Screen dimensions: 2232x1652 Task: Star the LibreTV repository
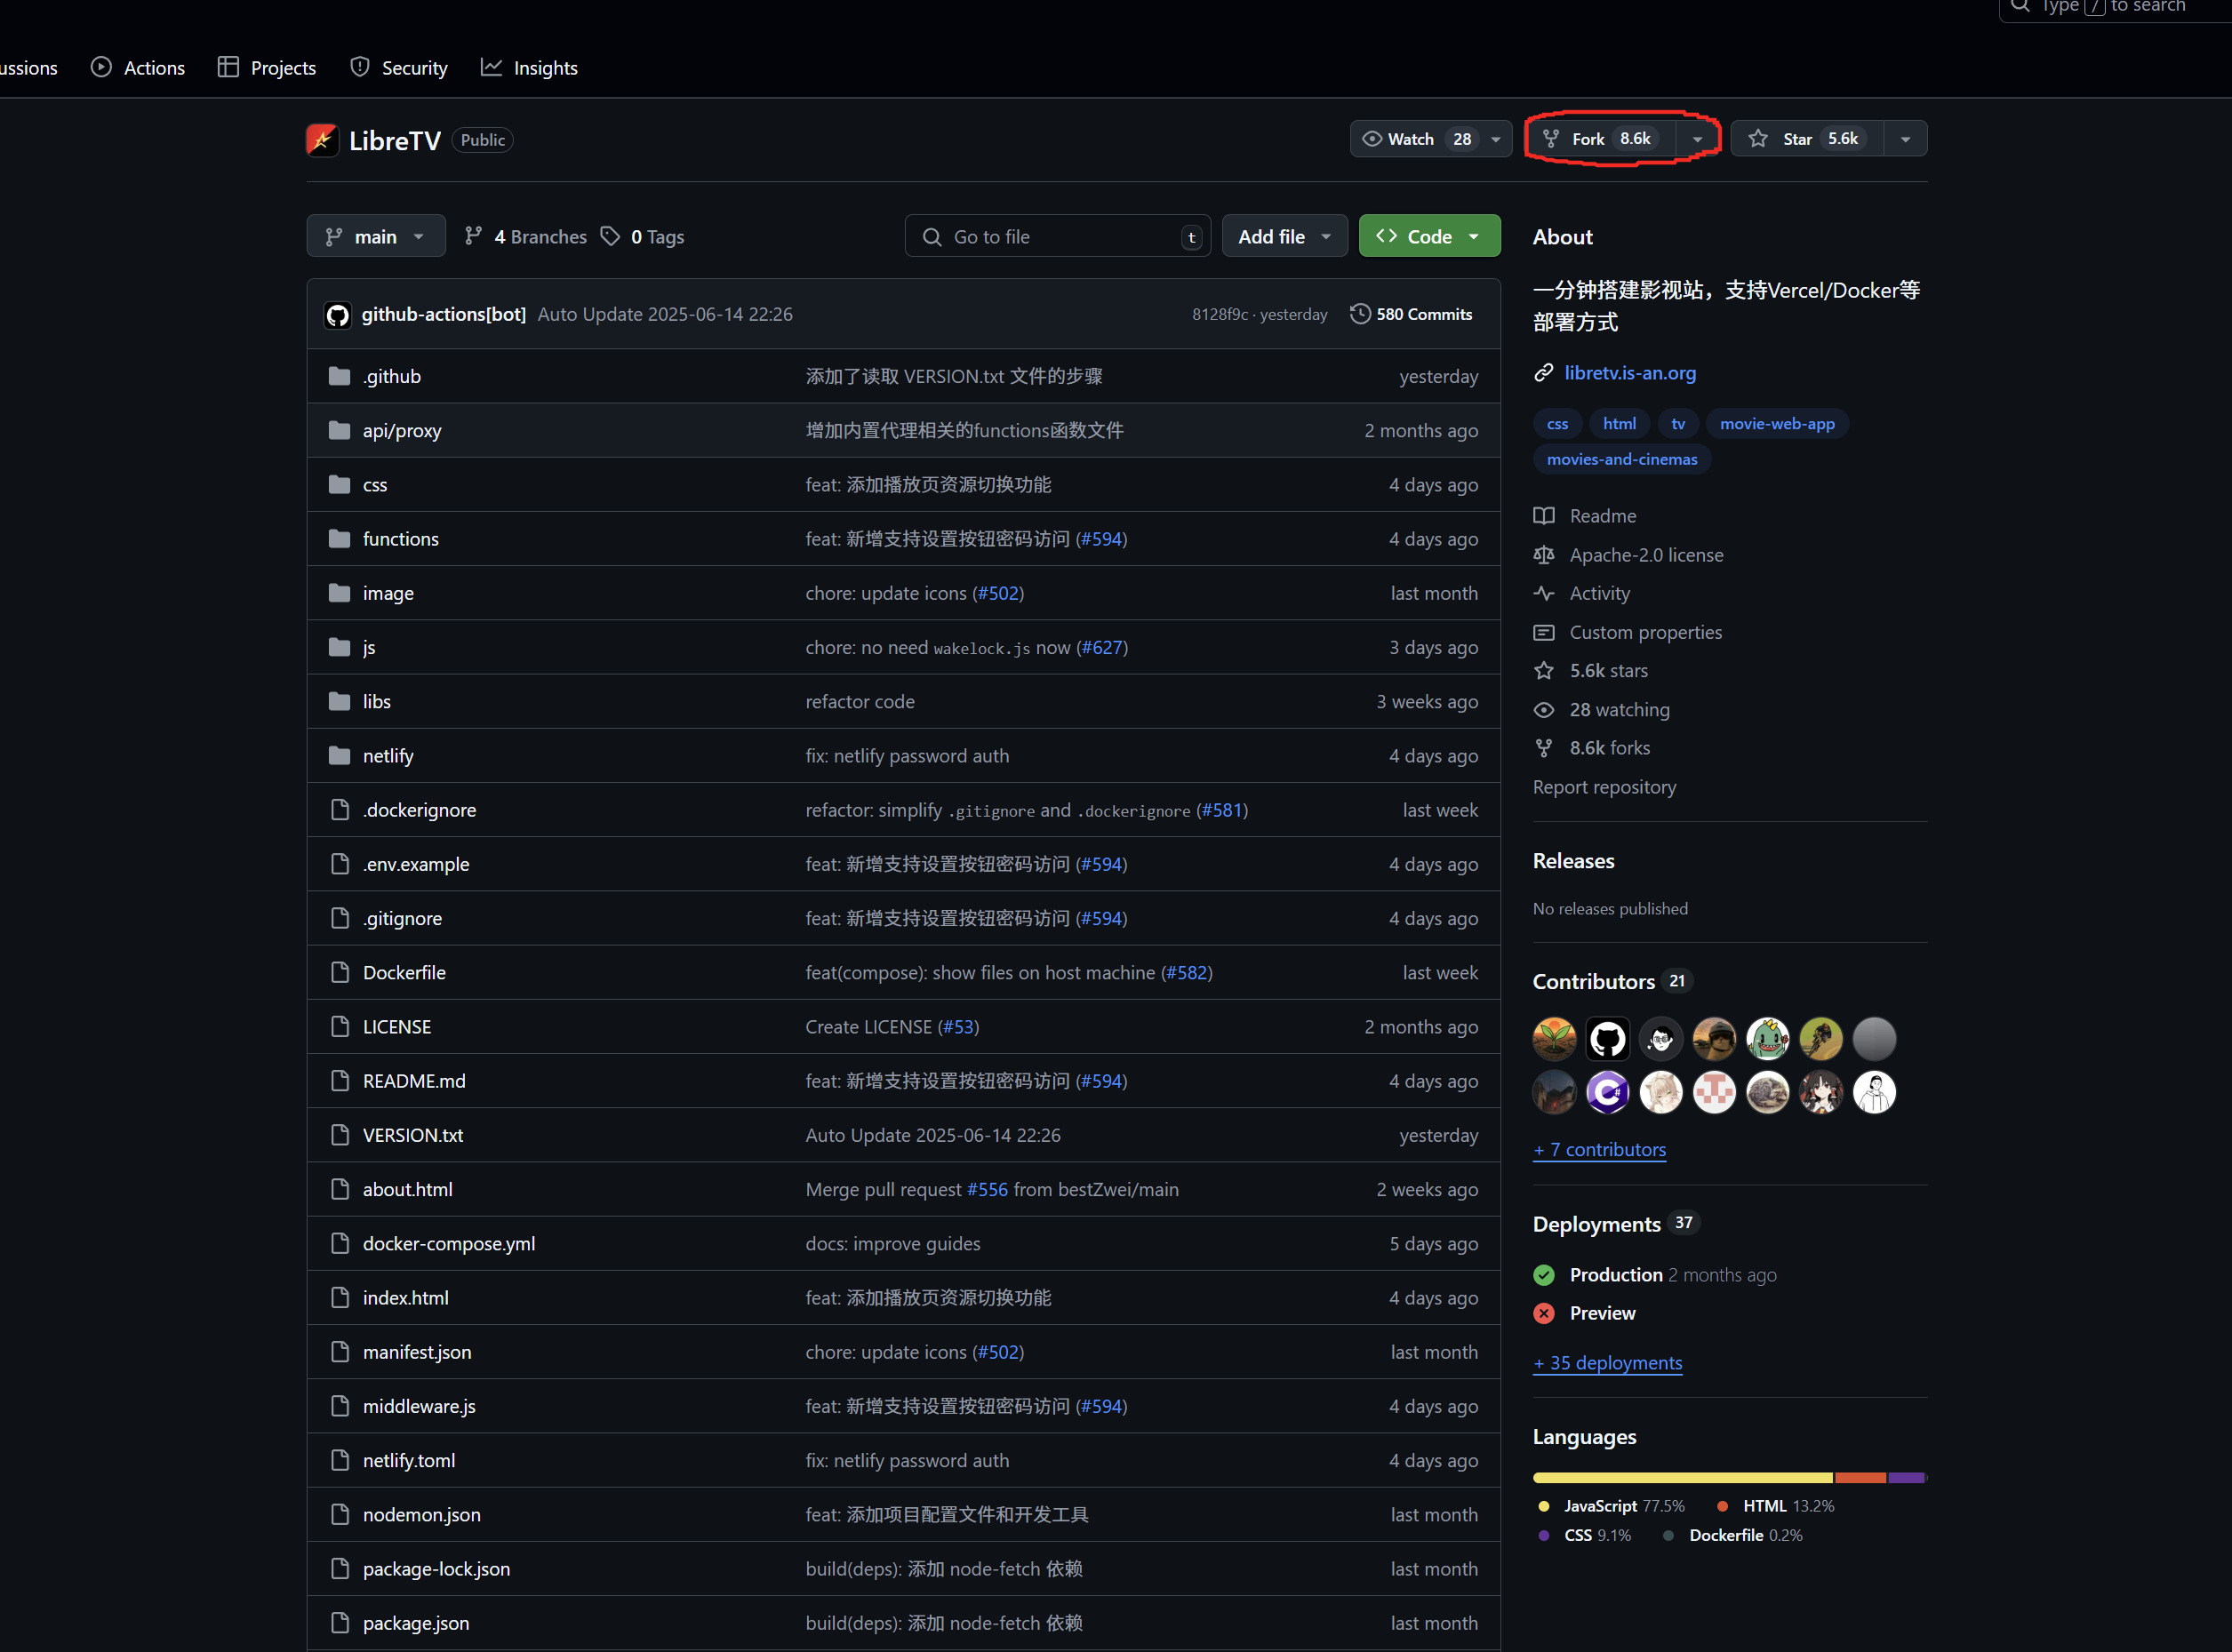[x=1808, y=139]
